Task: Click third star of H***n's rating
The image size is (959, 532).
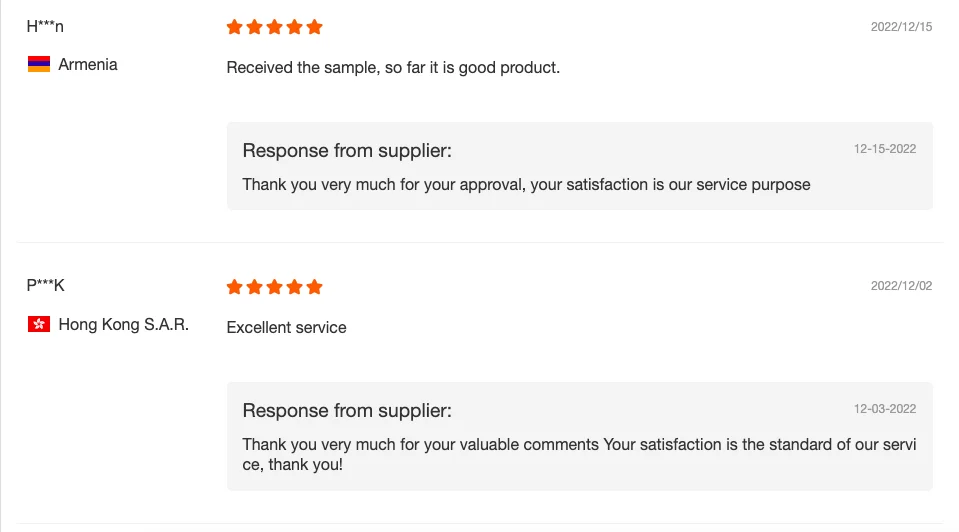Action: tap(275, 27)
